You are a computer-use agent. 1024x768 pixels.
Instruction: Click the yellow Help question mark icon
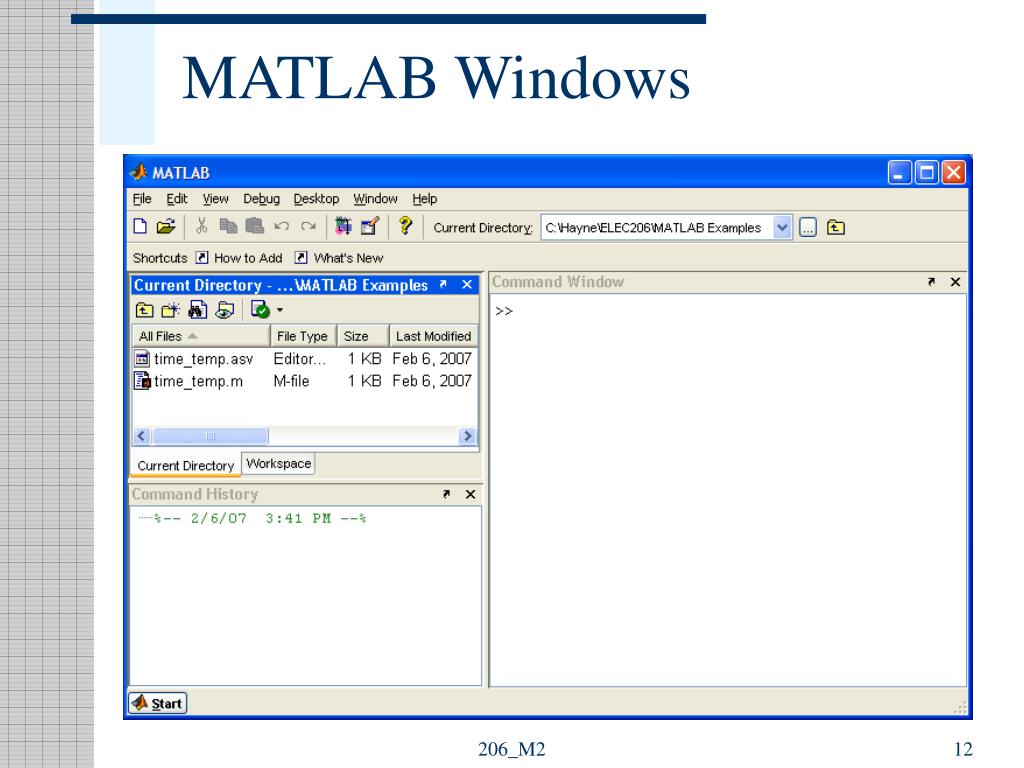point(406,226)
